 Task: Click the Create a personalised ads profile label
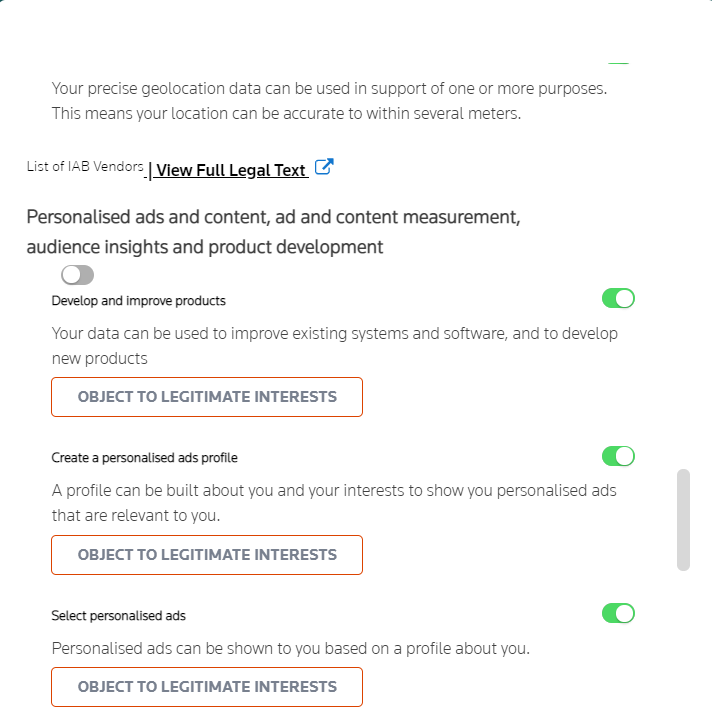click(145, 458)
